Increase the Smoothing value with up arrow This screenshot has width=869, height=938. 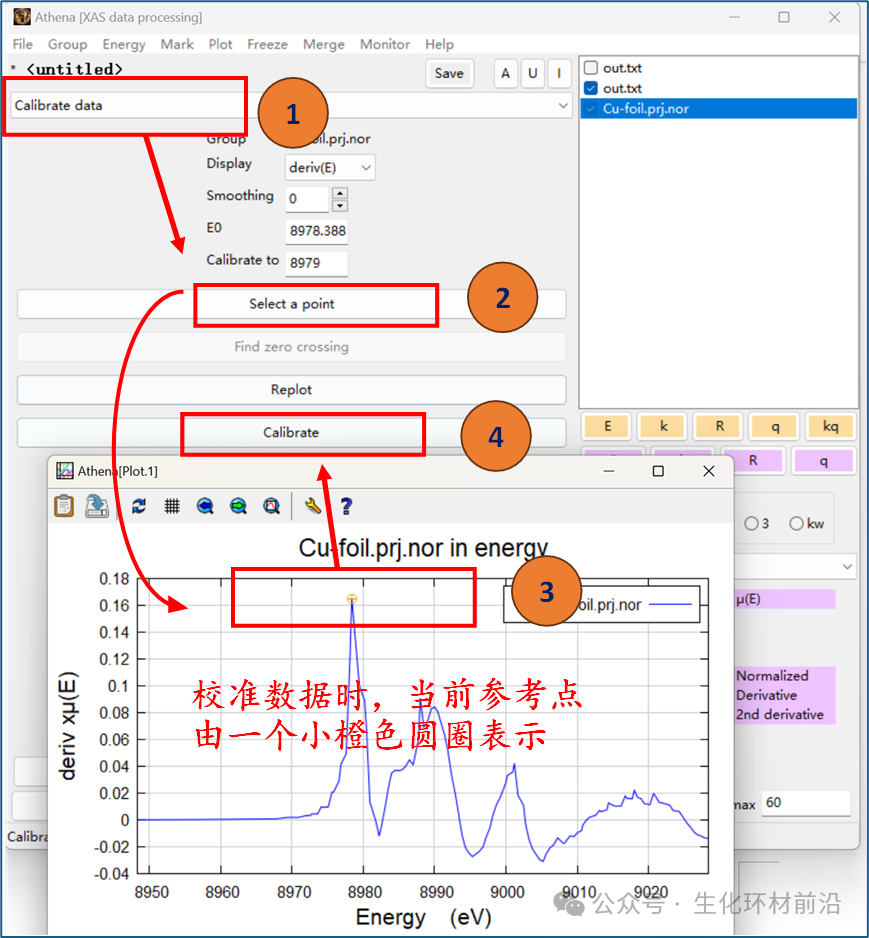point(340,193)
